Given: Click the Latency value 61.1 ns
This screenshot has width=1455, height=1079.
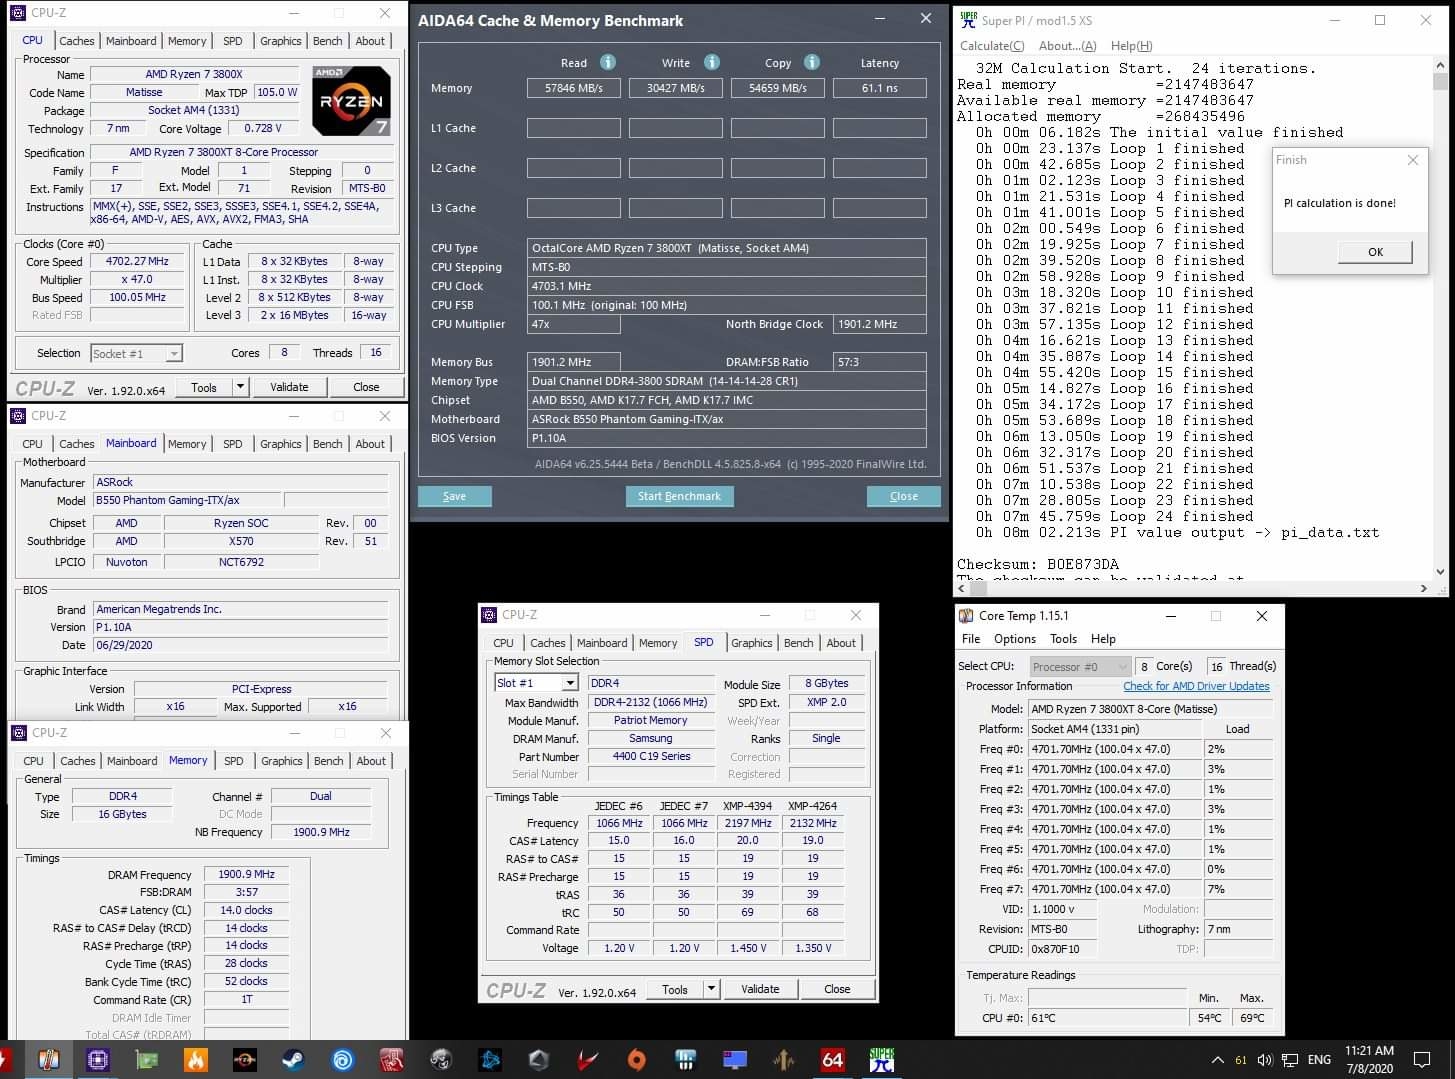Looking at the screenshot, I should coord(879,88).
